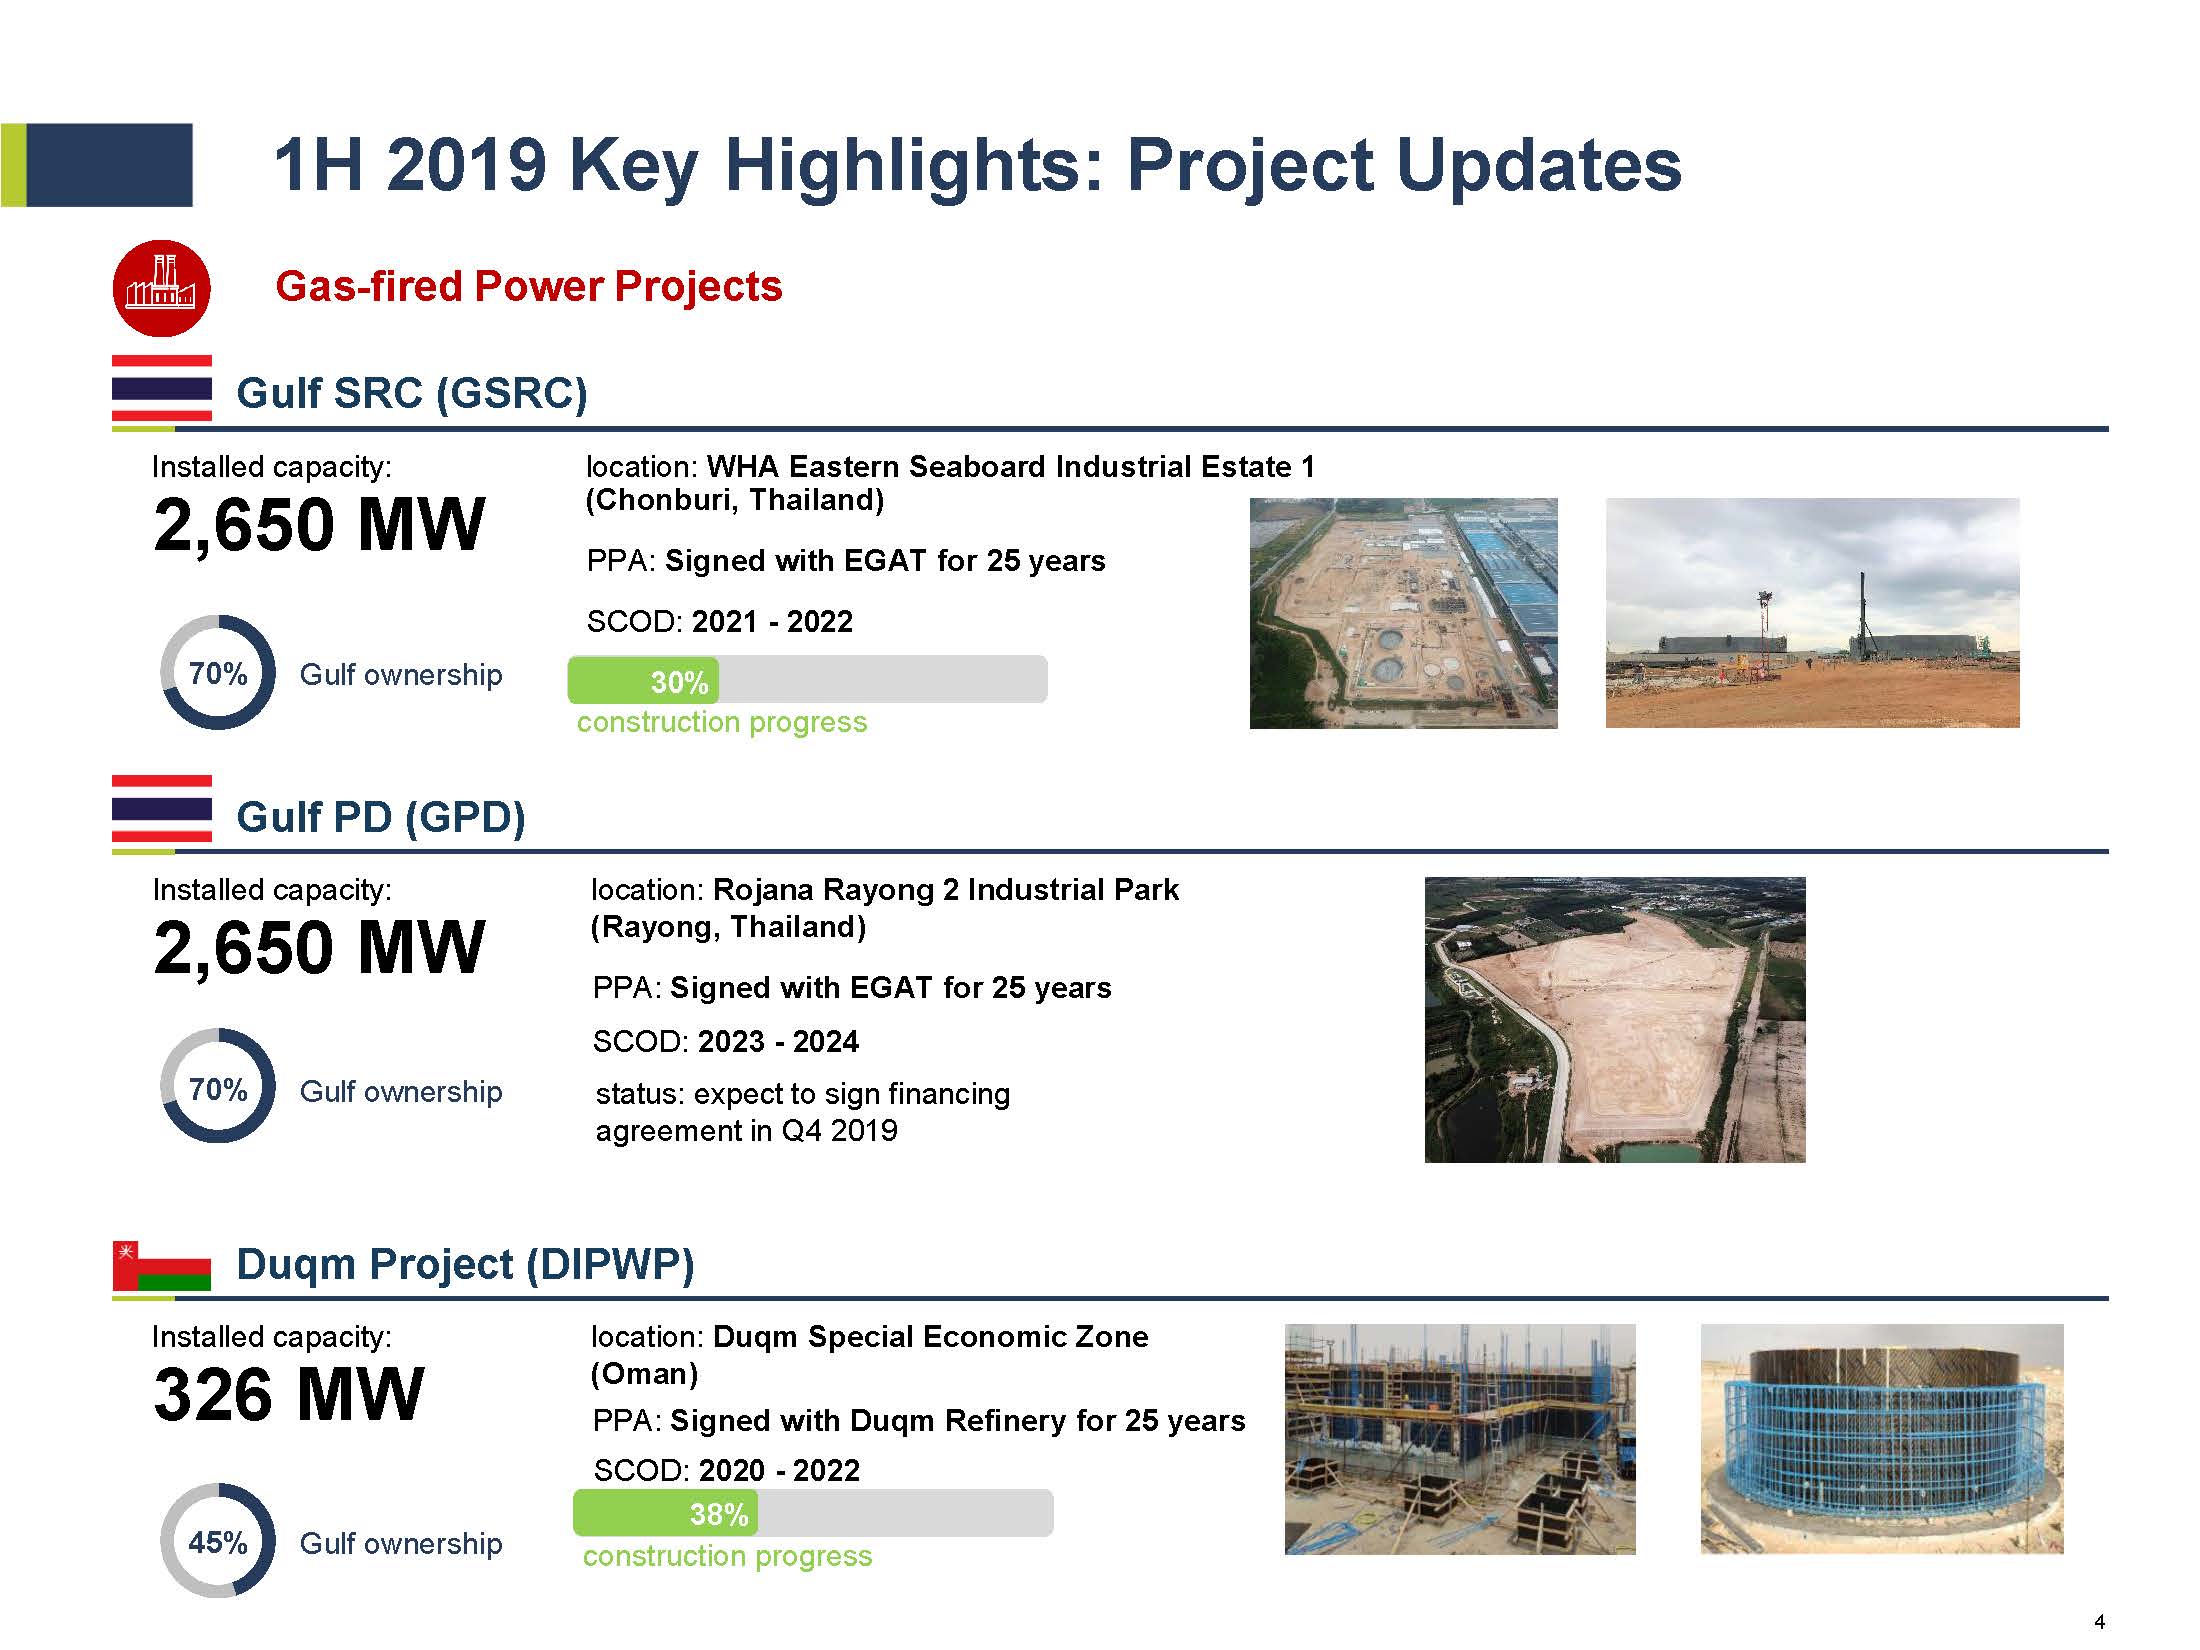Screen dimensions: 2200x1650
Task: Click the GSRC 30% construction progress bar
Action: 807,680
